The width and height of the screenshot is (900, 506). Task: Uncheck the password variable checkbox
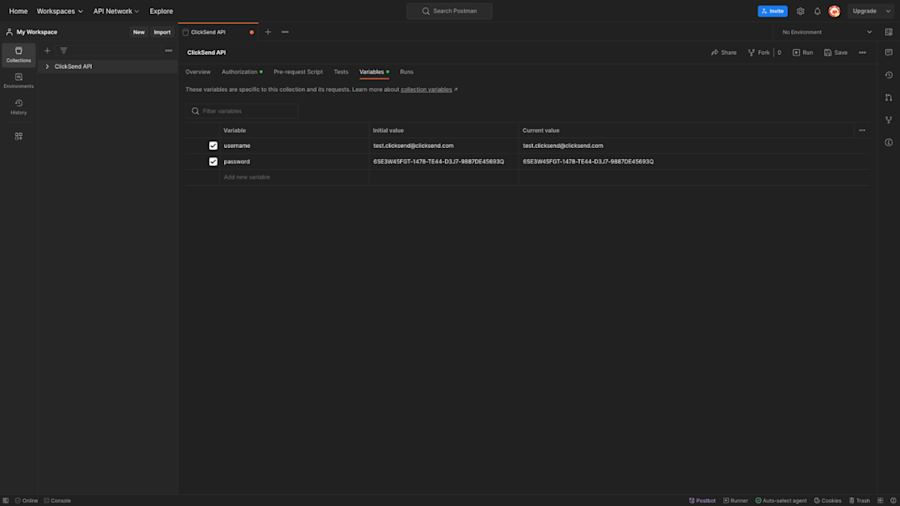[x=213, y=162]
